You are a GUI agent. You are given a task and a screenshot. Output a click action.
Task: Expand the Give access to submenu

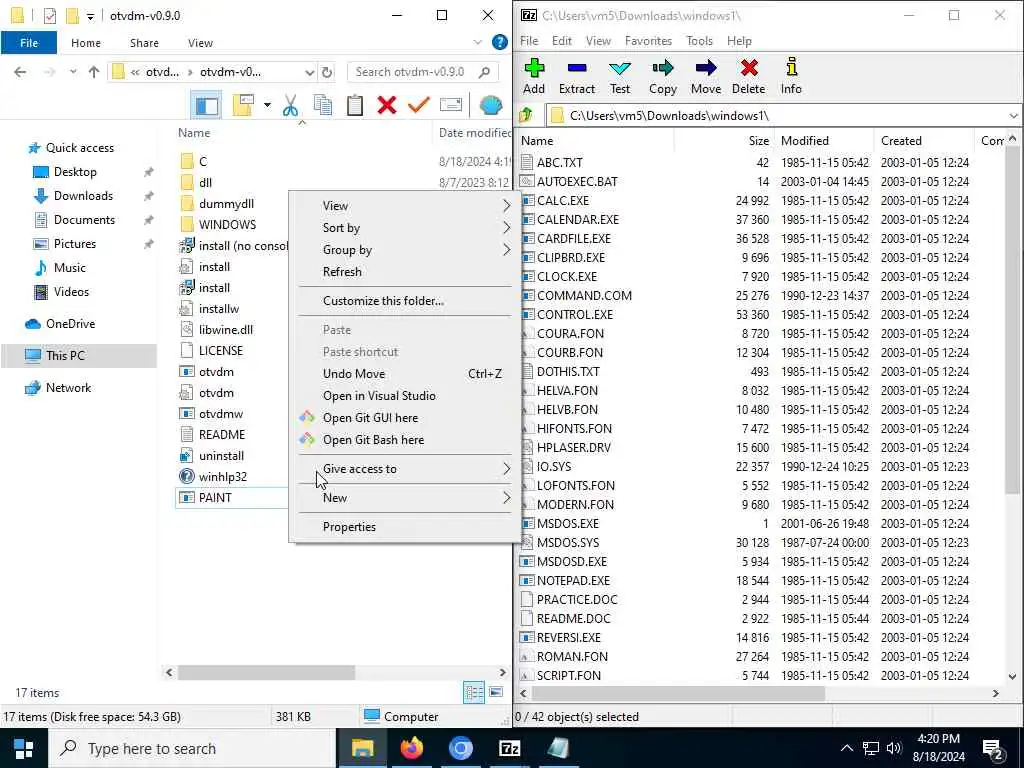pyautogui.click(x=405, y=469)
